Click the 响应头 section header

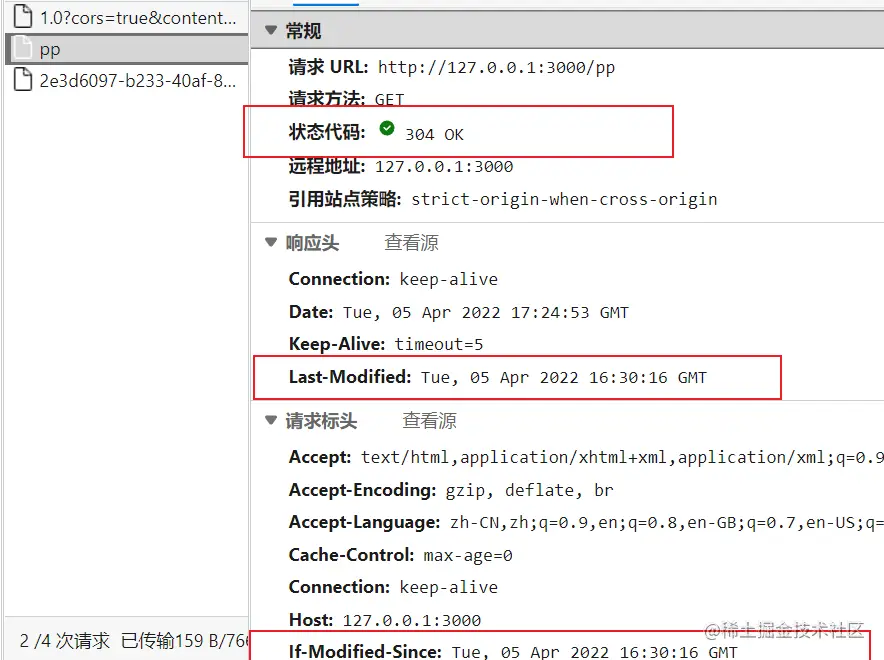point(312,243)
